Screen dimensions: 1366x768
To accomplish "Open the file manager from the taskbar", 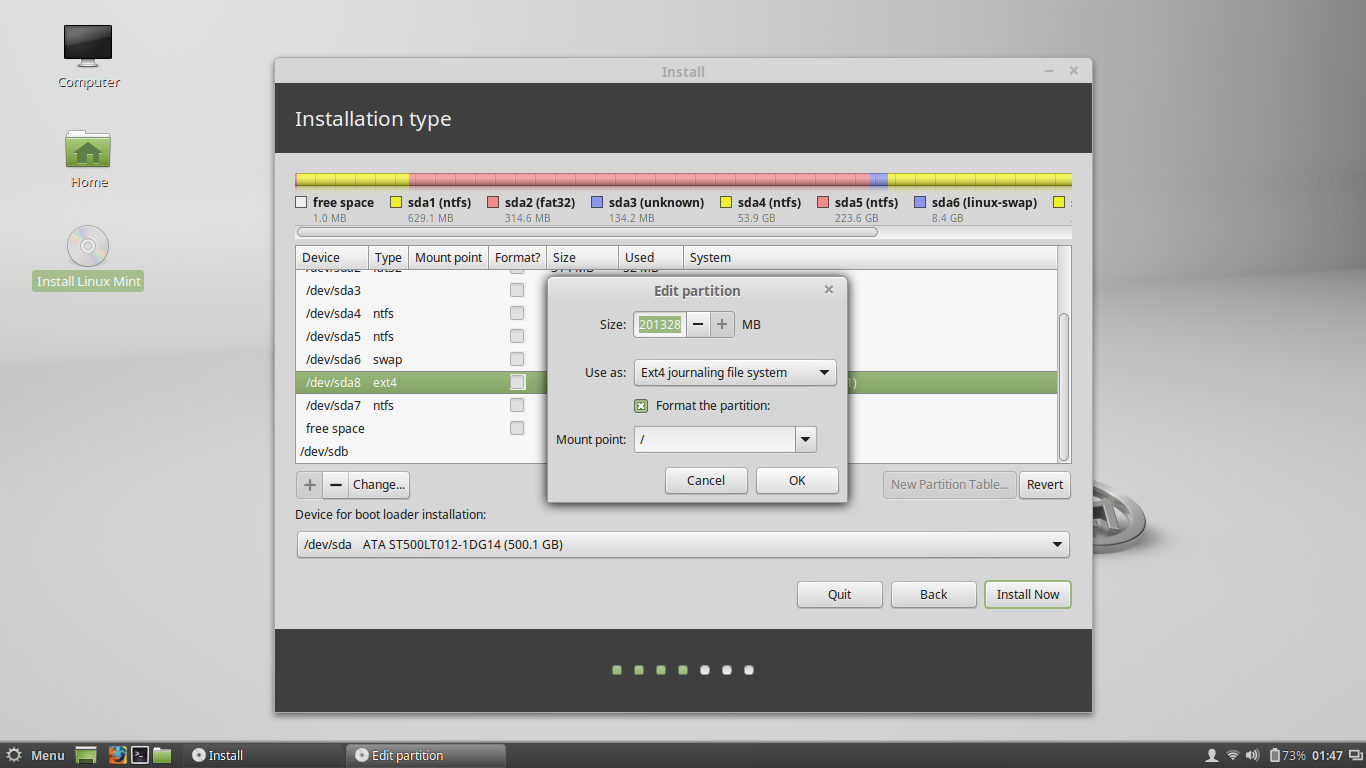I will tap(161, 755).
